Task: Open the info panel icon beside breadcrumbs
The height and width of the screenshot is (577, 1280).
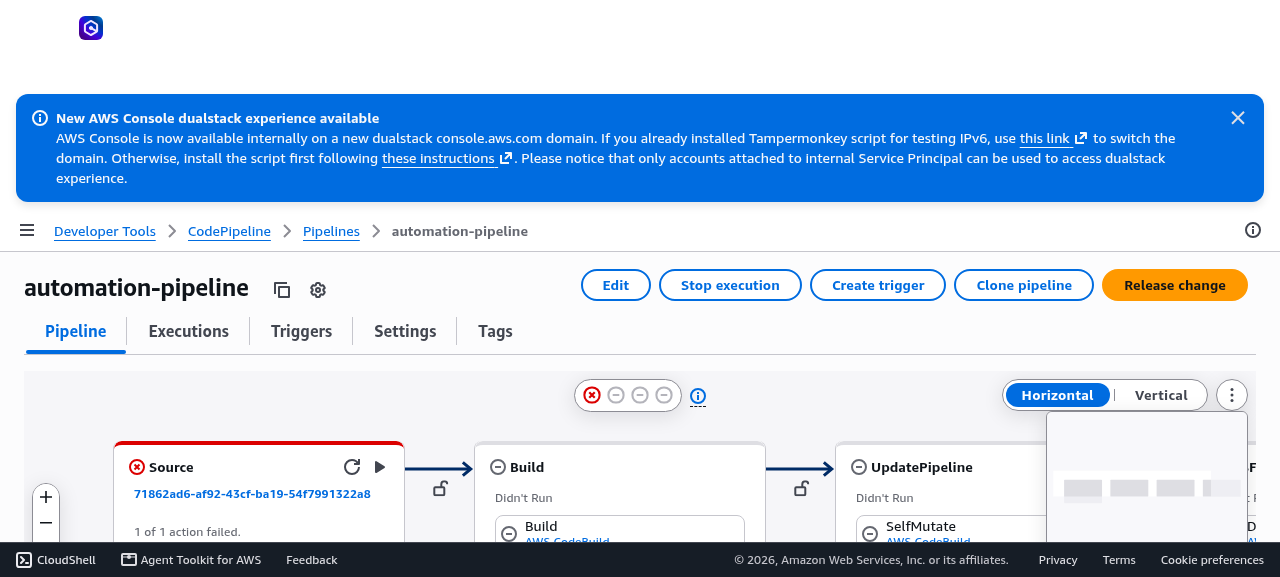Action: tap(1253, 230)
